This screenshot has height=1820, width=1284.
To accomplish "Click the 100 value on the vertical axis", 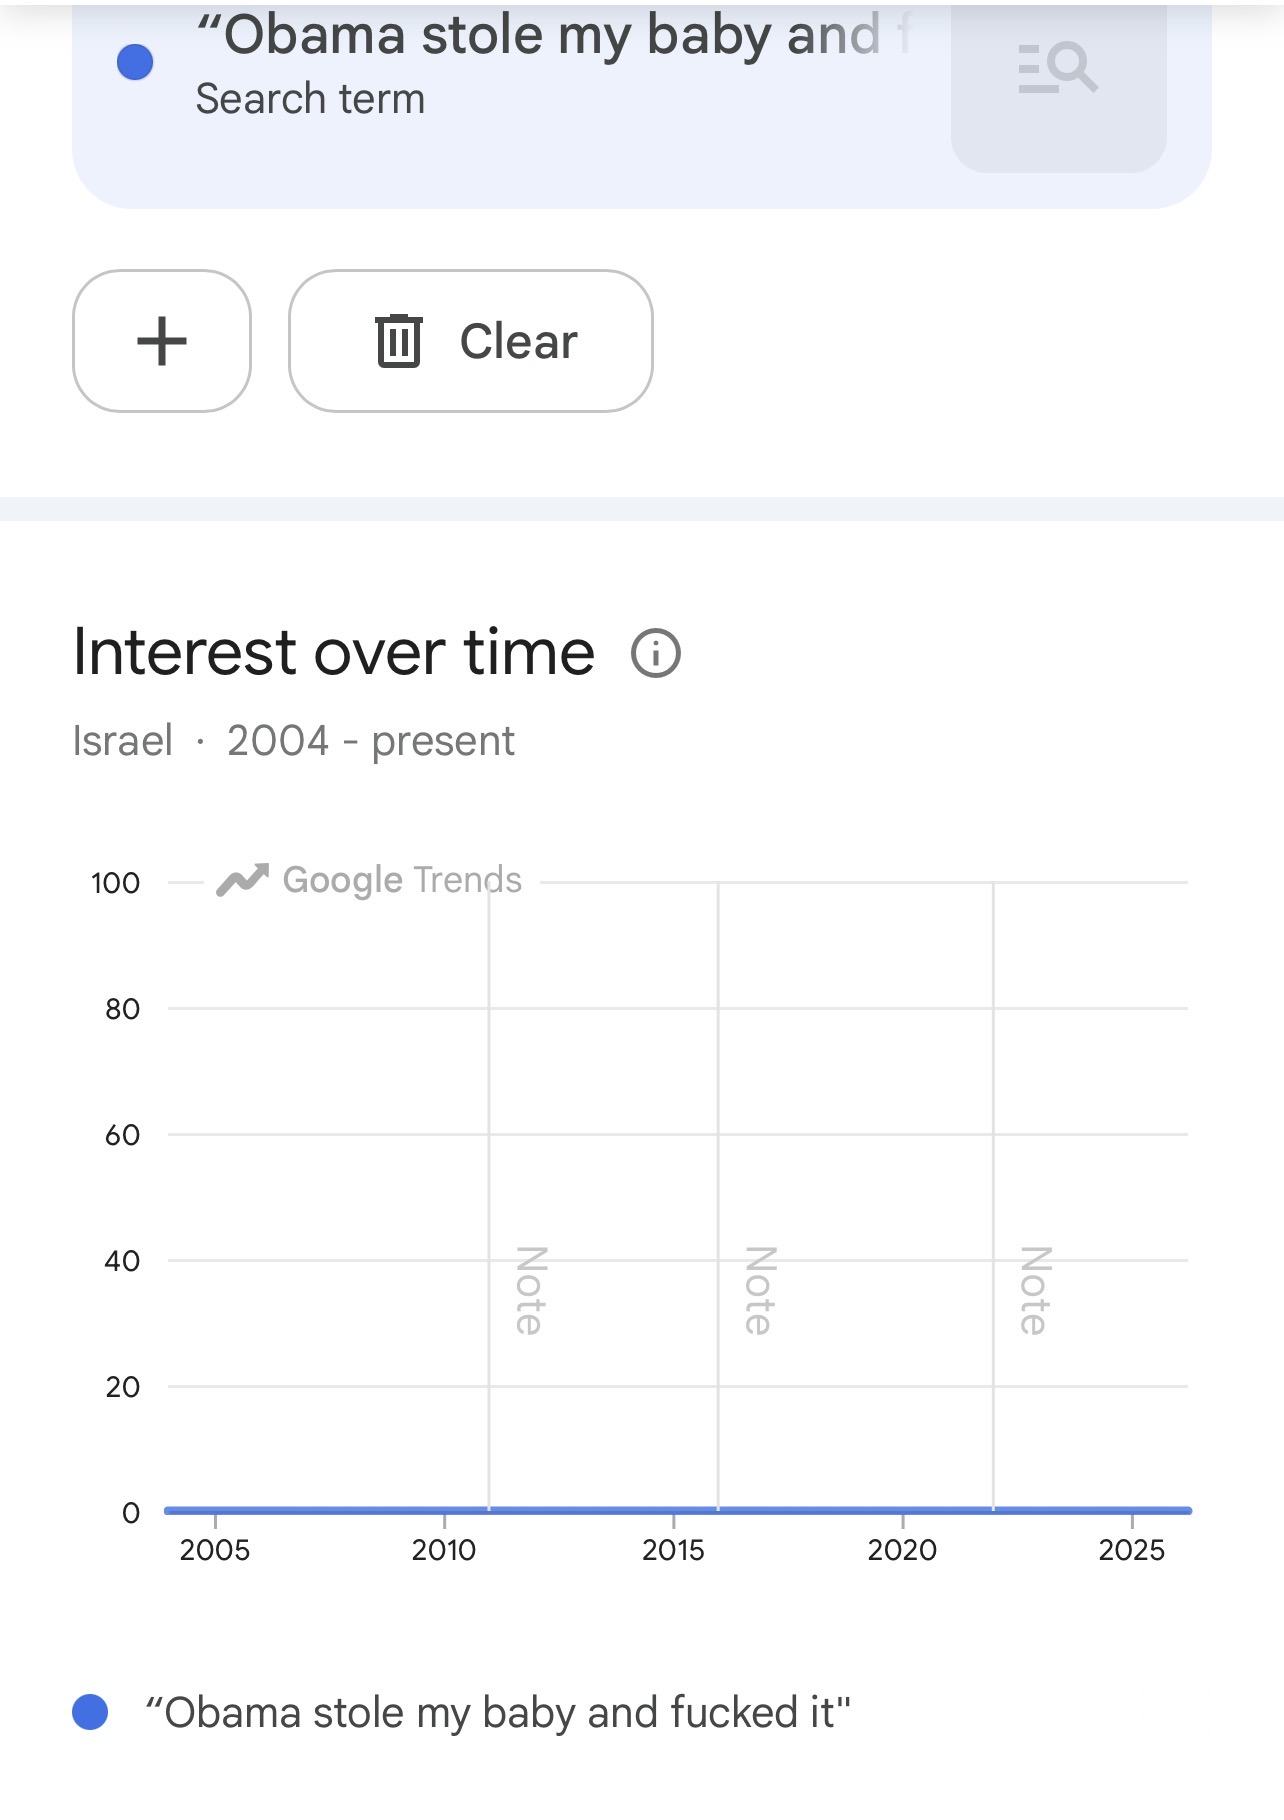I will (x=115, y=883).
